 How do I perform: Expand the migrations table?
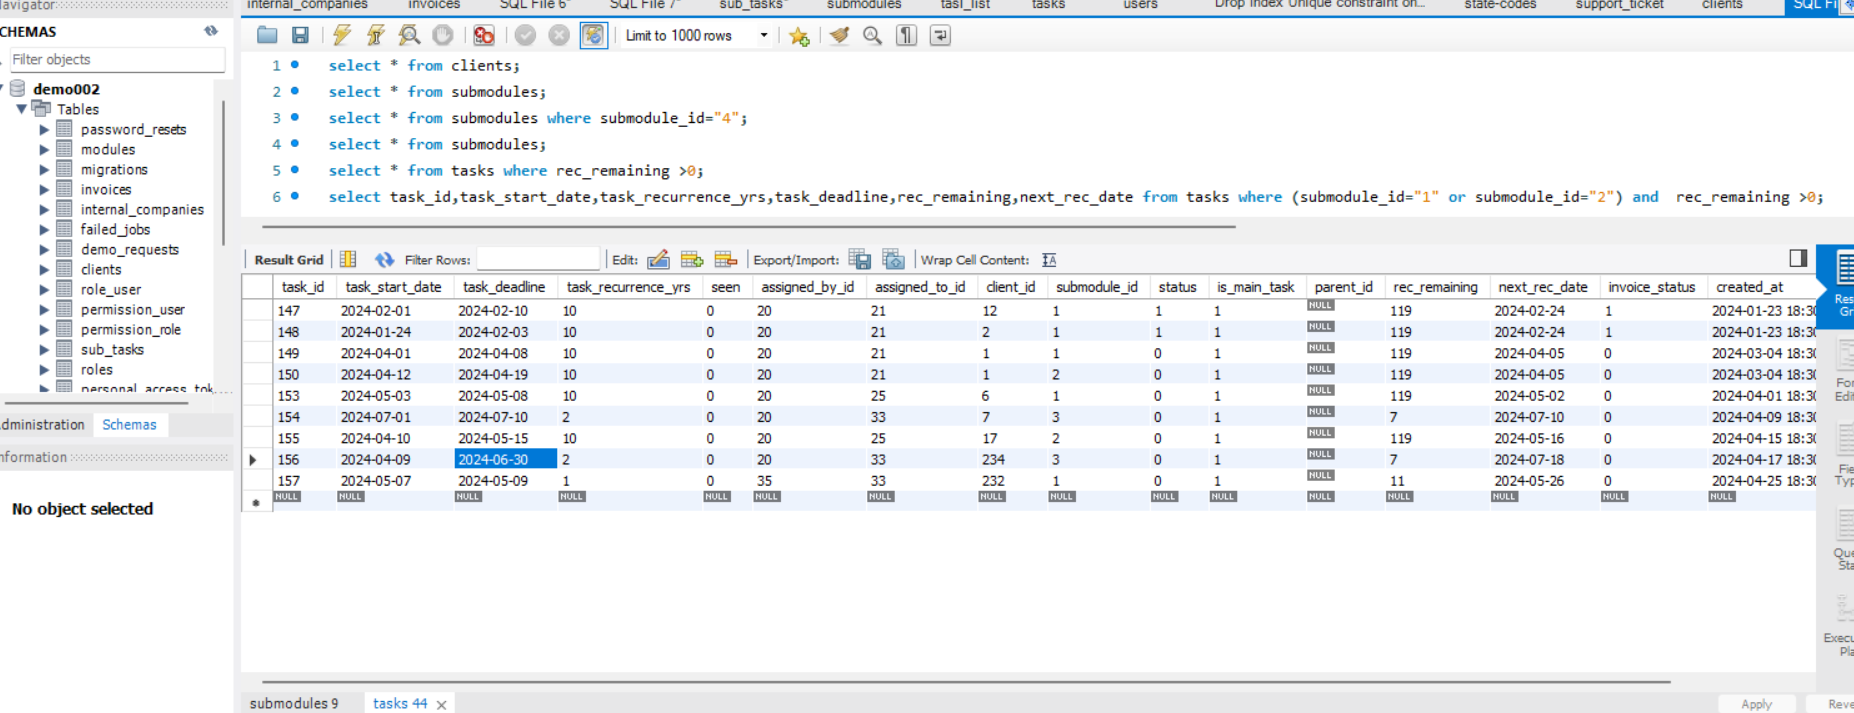click(44, 169)
